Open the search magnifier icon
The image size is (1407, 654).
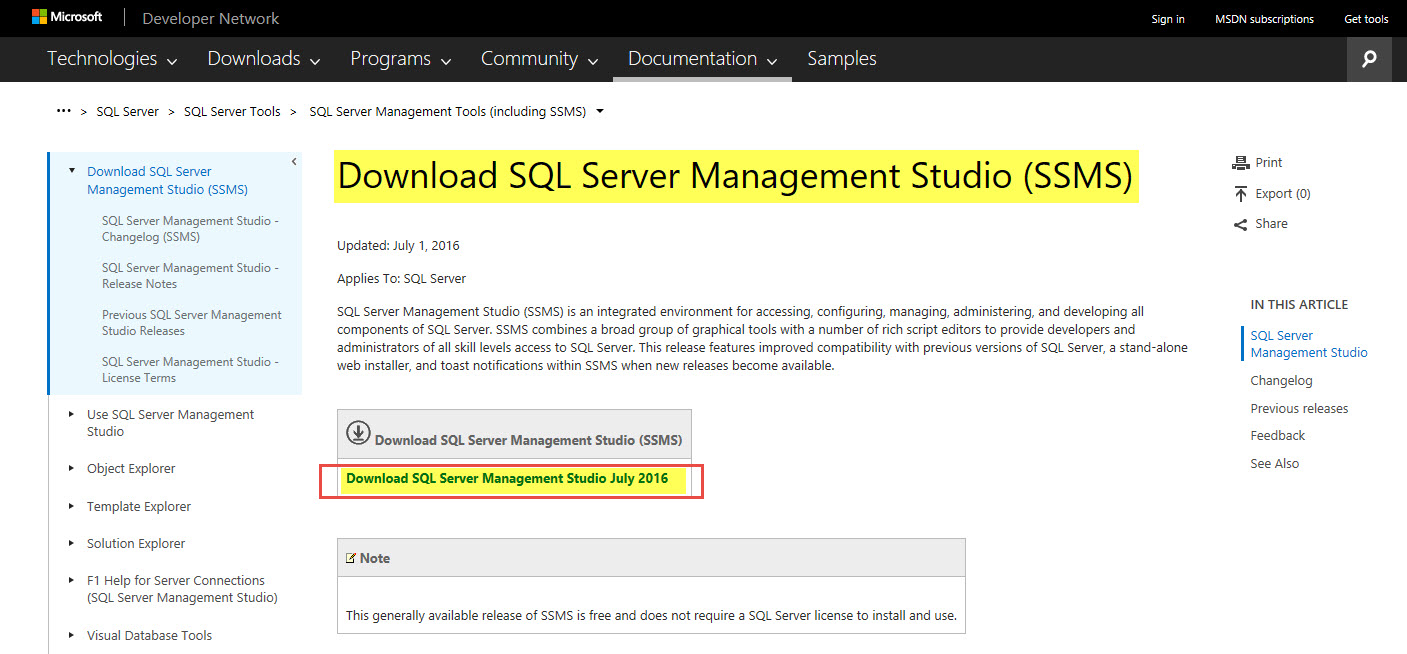[x=1369, y=59]
